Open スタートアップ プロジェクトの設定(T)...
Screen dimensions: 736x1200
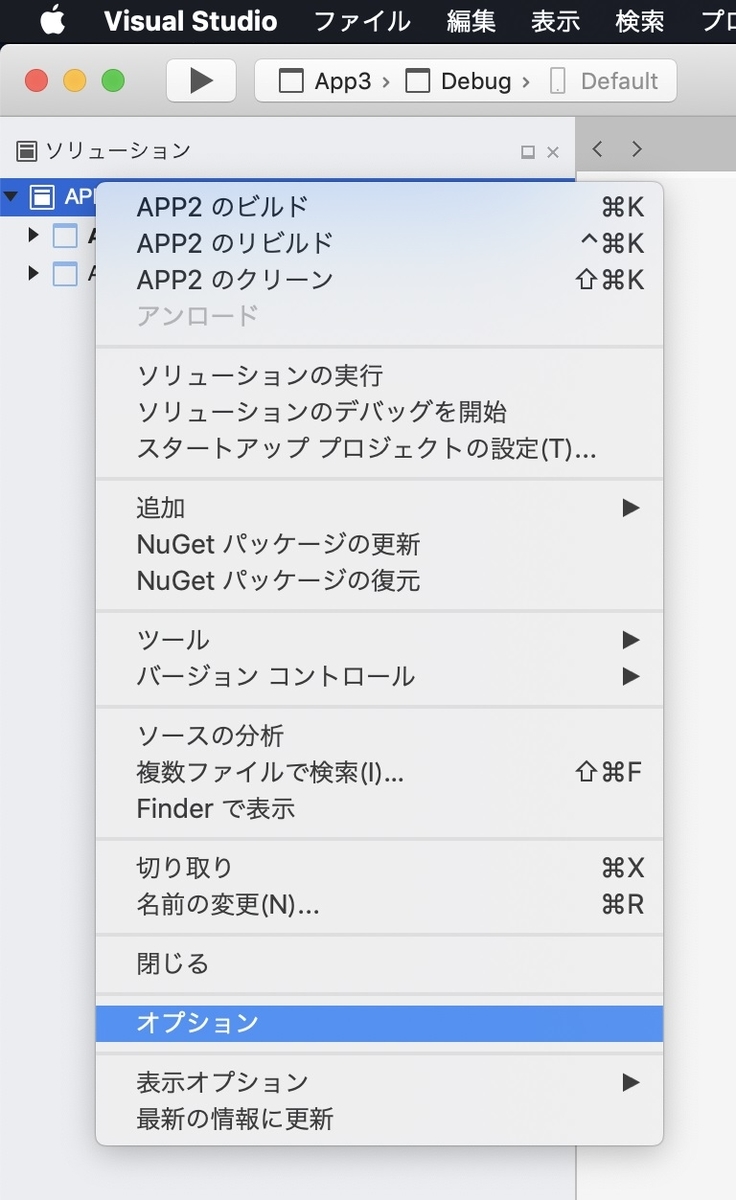pos(379,448)
